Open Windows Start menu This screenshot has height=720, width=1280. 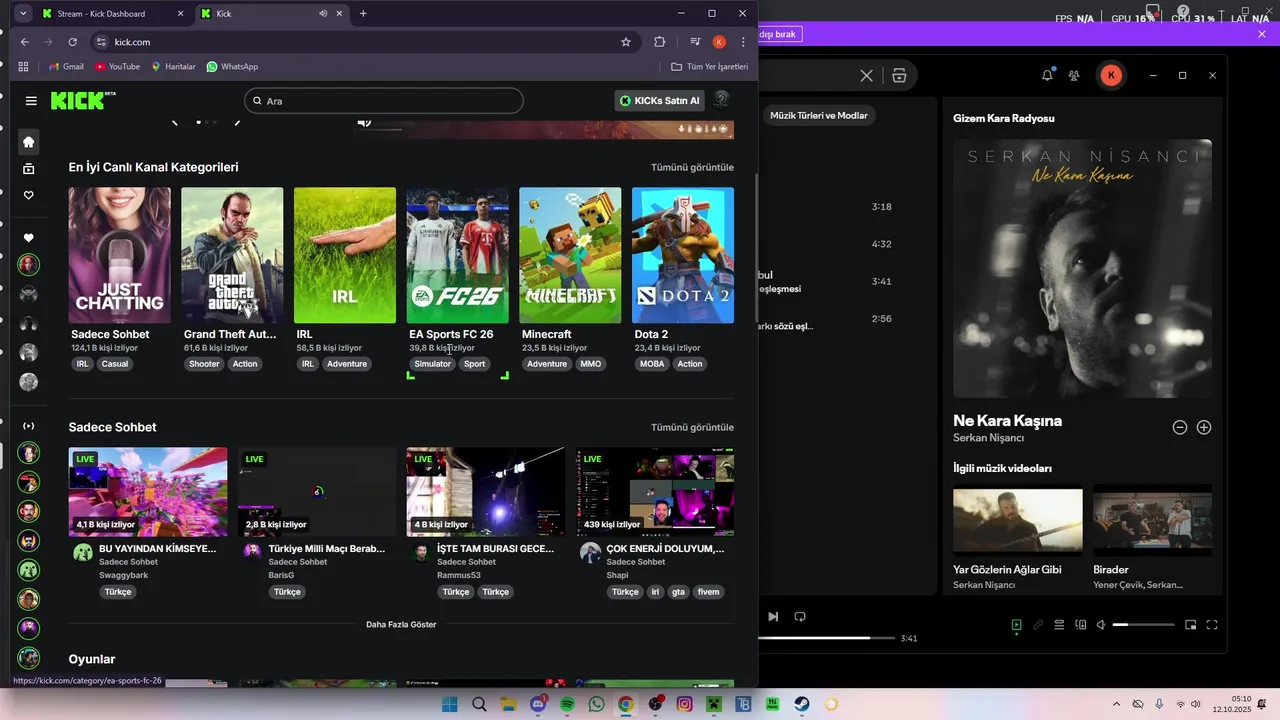(x=449, y=704)
